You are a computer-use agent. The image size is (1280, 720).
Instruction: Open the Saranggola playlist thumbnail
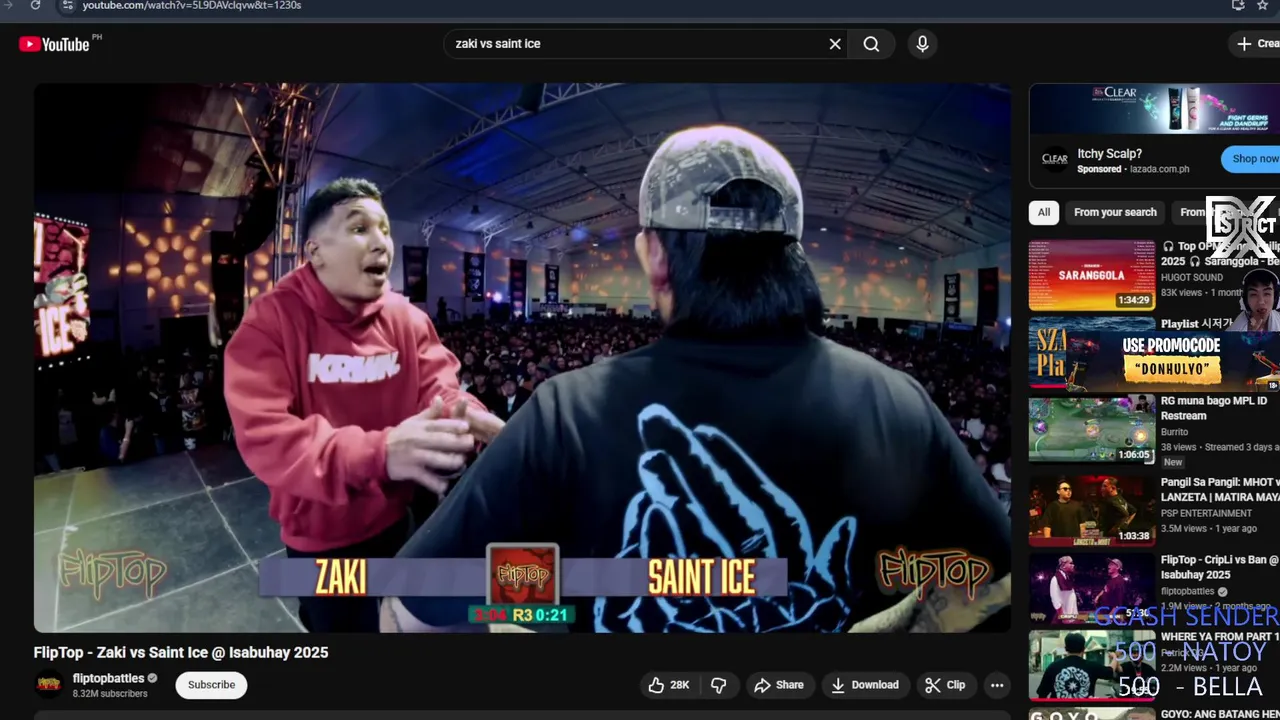click(x=1092, y=275)
